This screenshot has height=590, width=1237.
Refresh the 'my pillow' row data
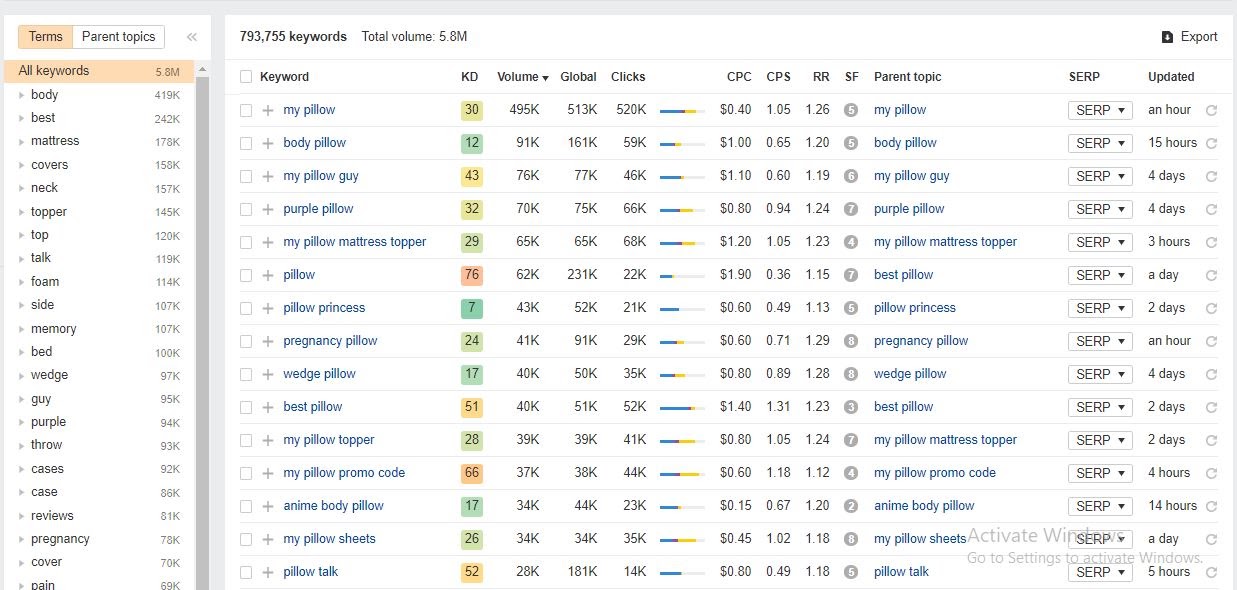[x=1211, y=111]
